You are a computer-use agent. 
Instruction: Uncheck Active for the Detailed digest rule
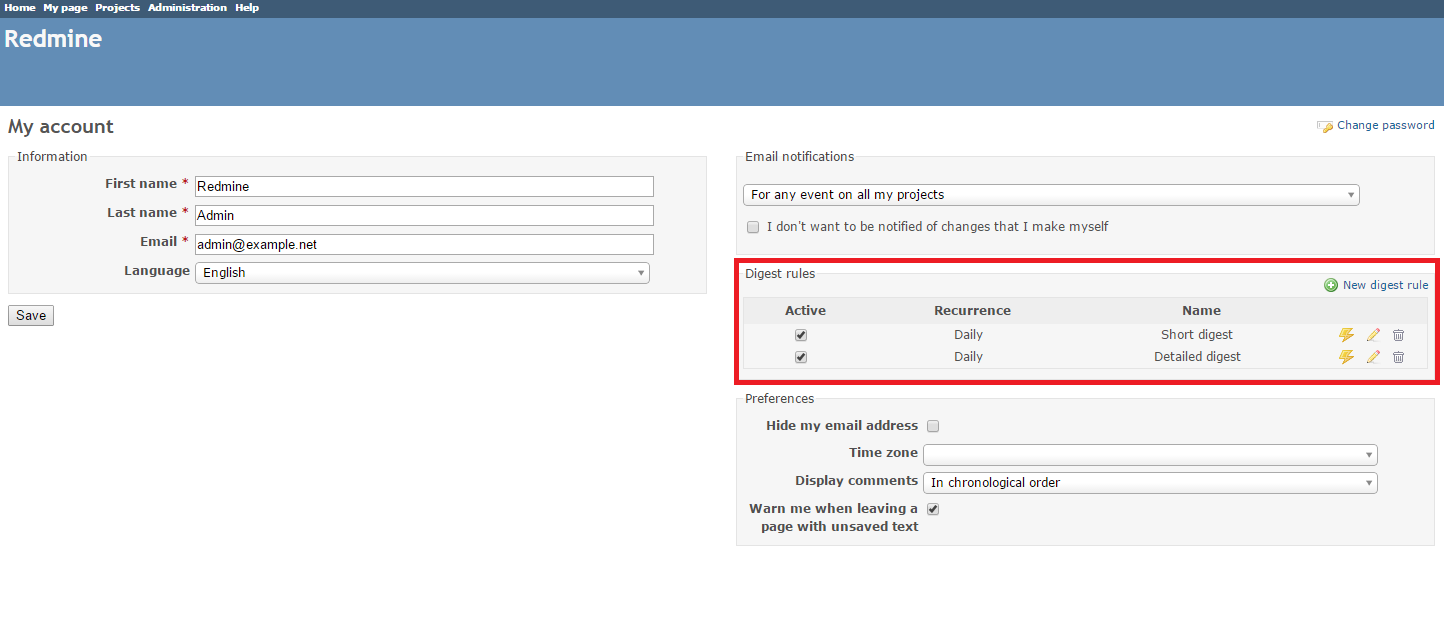pyautogui.click(x=801, y=357)
